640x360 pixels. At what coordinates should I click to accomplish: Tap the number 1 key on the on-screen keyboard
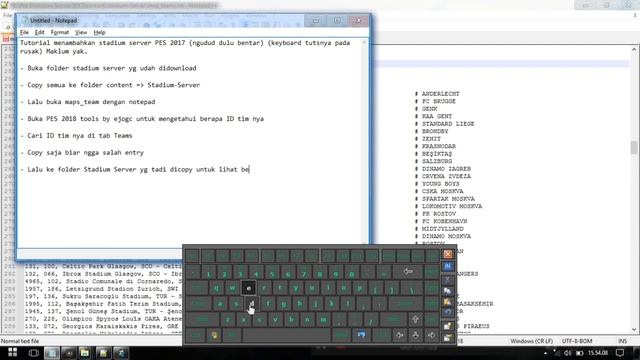tap(208, 272)
